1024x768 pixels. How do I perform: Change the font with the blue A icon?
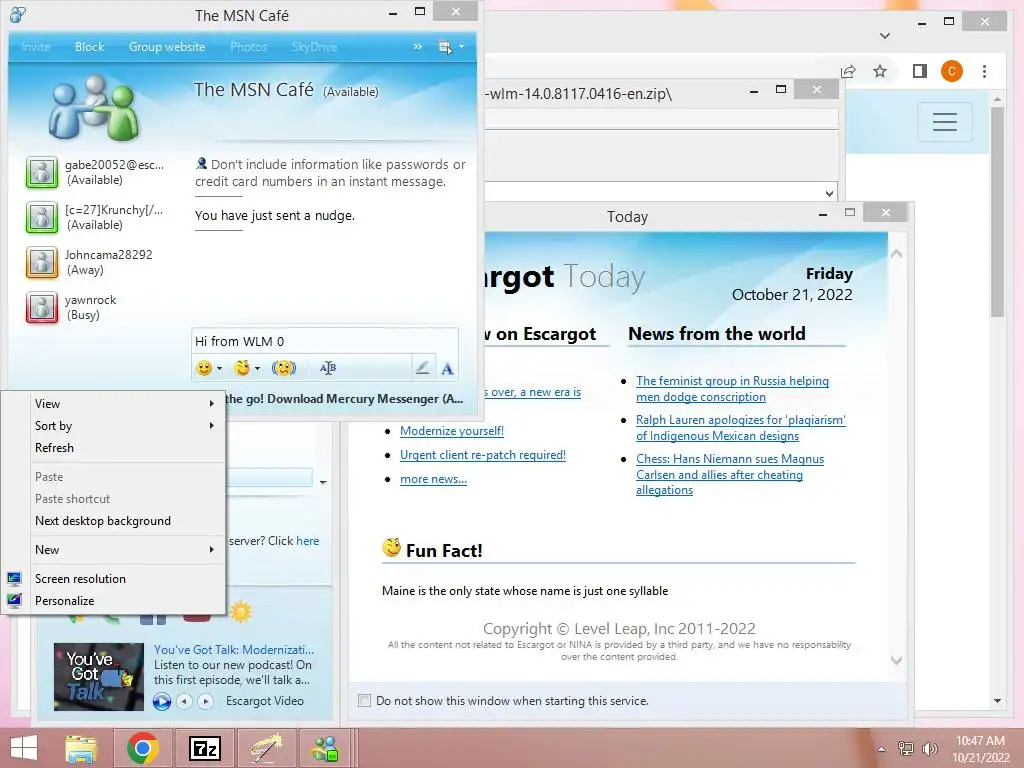click(x=447, y=369)
